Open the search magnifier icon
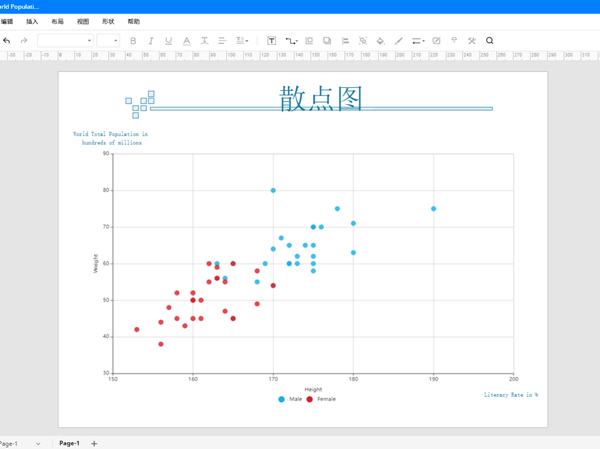The width and height of the screenshot is (600, 449). pos(490,41)
